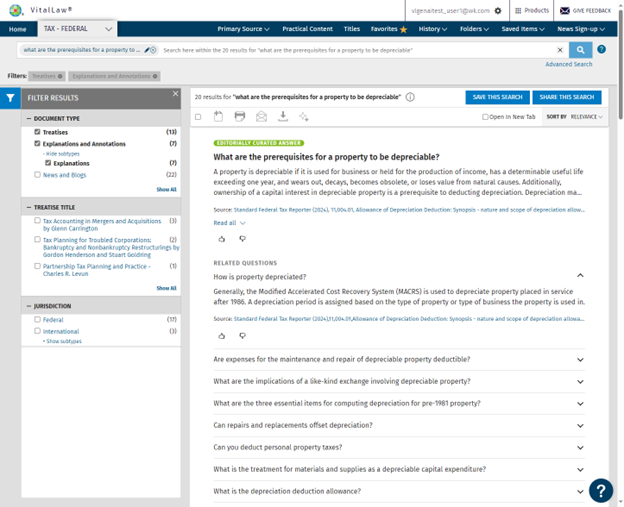Viewport: 624px width, 507px height.
Task: Click the Give Feedback envelope icon
Action: [x=565, y=11]
